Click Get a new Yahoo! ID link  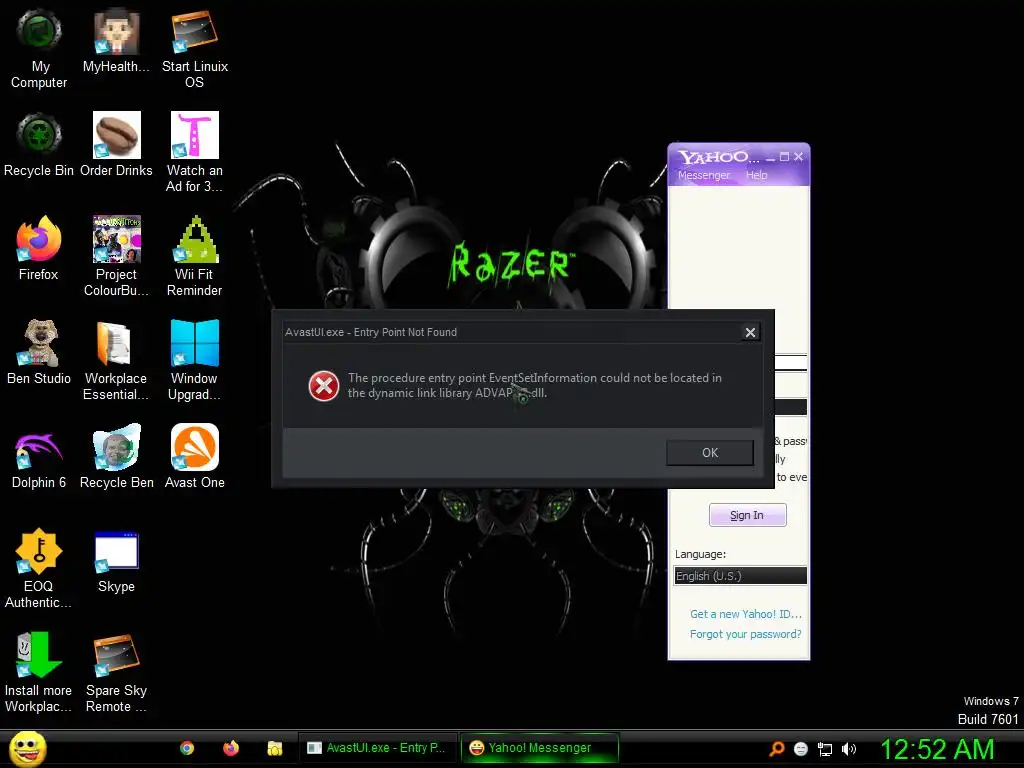tap(746, 614)
